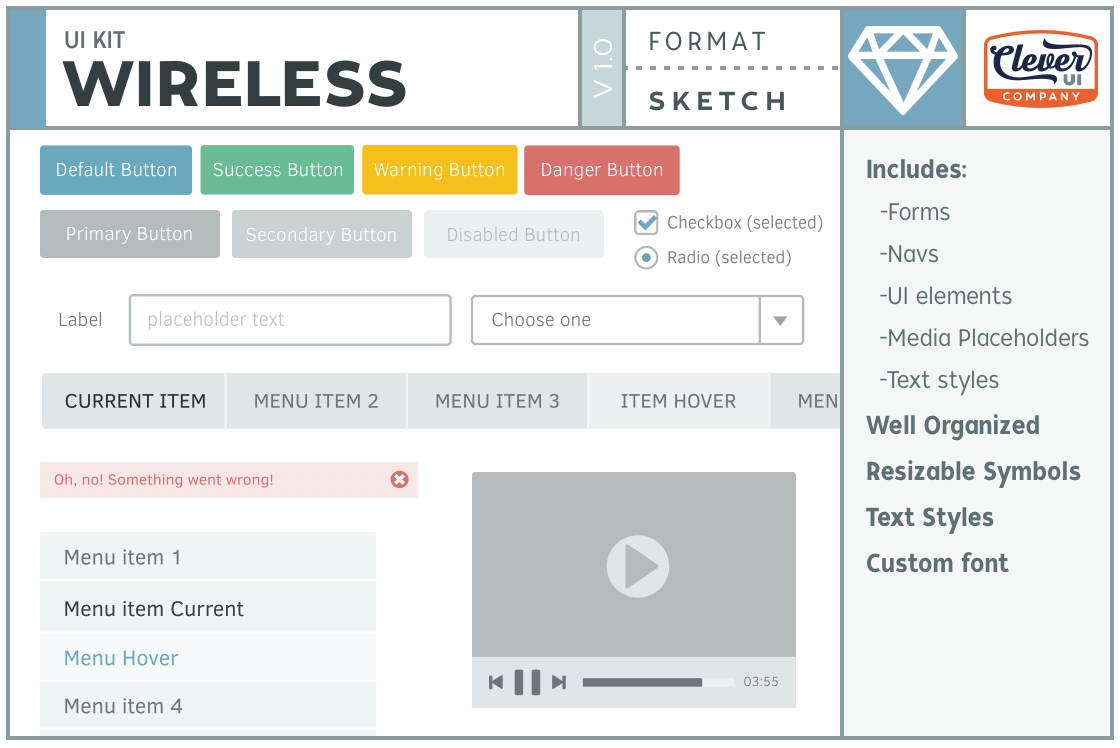Screen dimensions: 1120x748
Task: Toggle the Checkbox (selected) option
Action: (647, 222)
